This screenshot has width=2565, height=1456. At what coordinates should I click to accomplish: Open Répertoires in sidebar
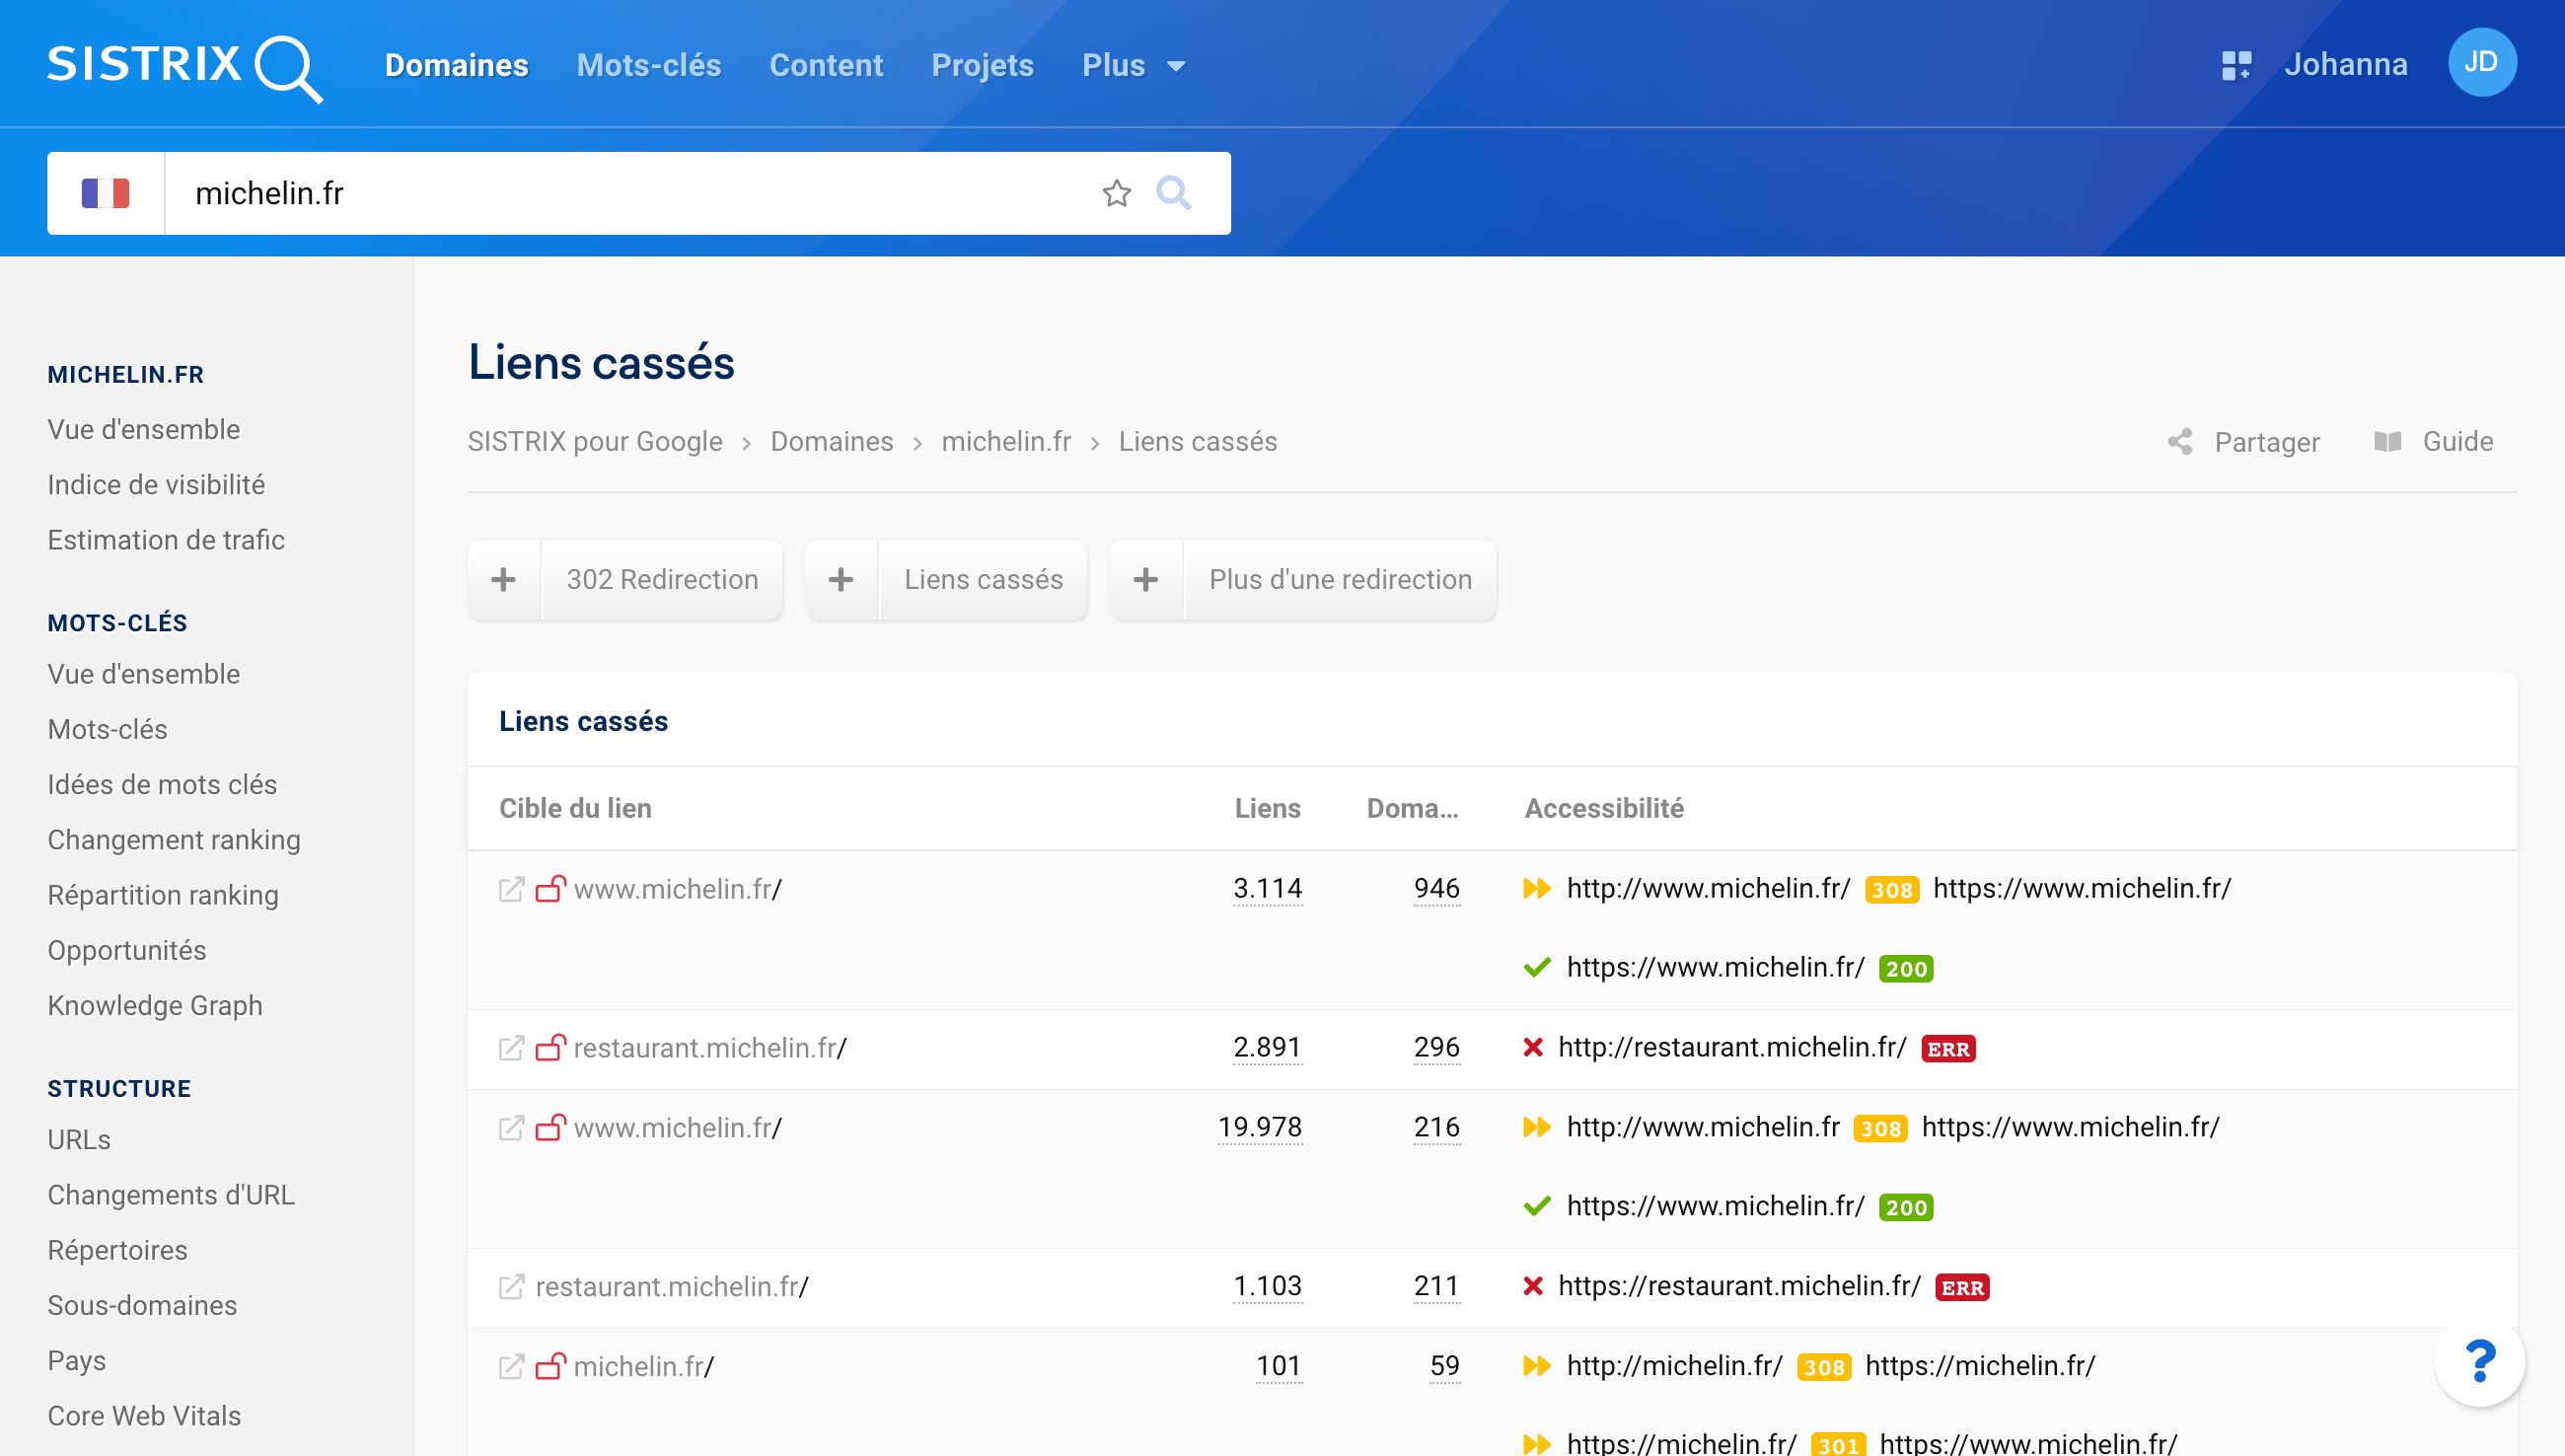(x=118, y=1250)
